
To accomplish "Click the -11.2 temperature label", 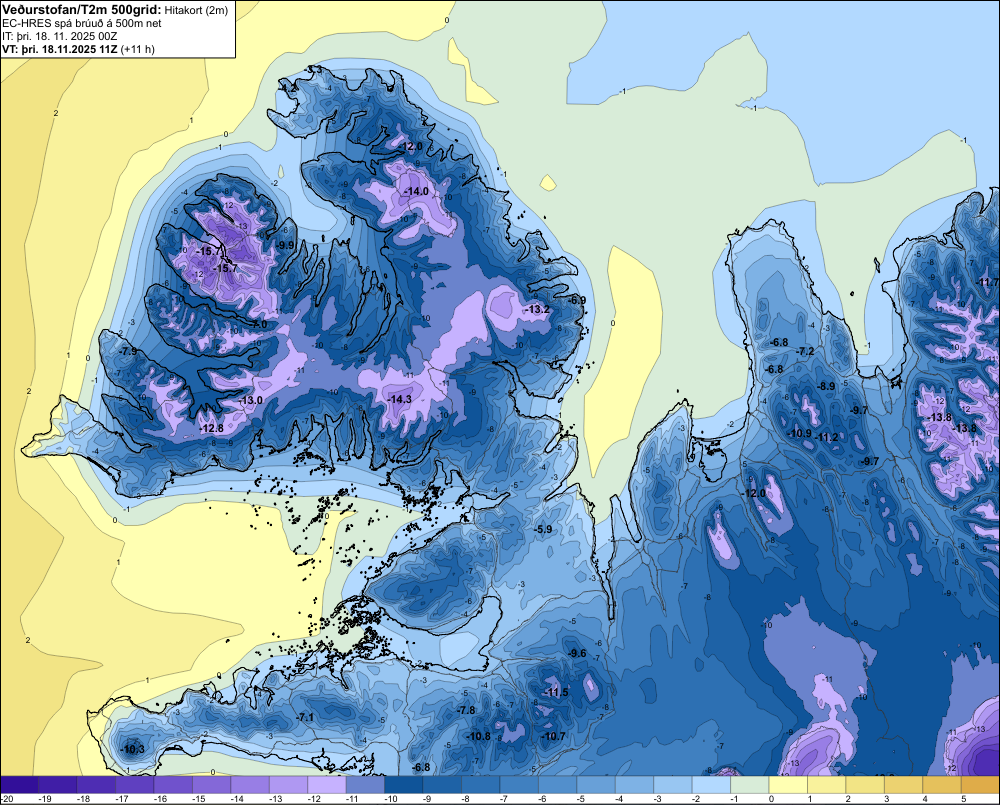I will point(828,437).
